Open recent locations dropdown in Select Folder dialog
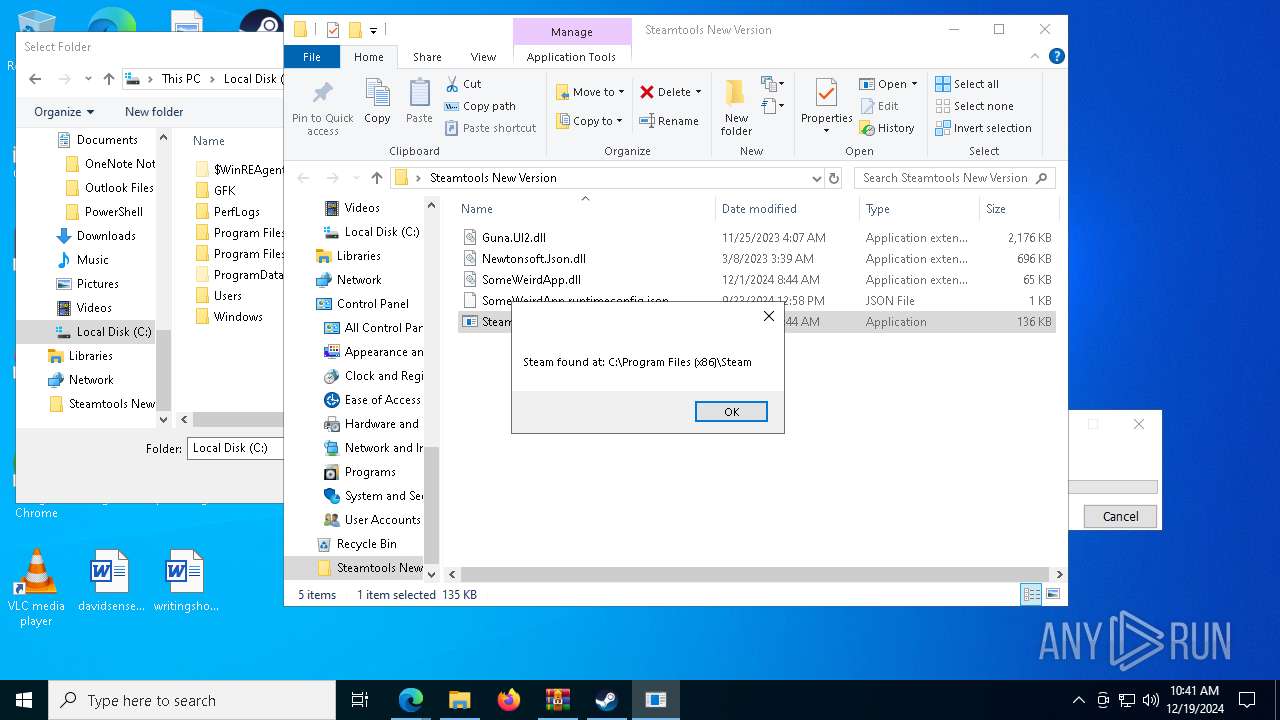 tap(88, 79)
